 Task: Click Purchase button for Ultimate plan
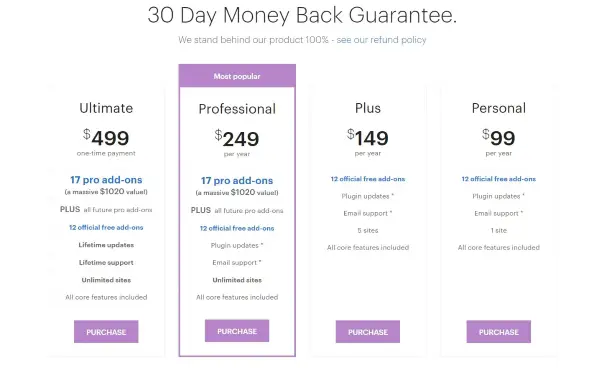[106, 332]
